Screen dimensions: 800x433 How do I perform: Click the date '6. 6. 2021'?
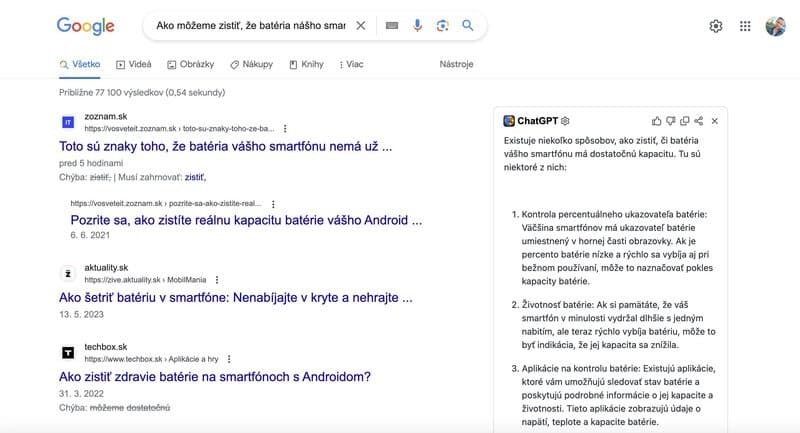coord(90,235)
